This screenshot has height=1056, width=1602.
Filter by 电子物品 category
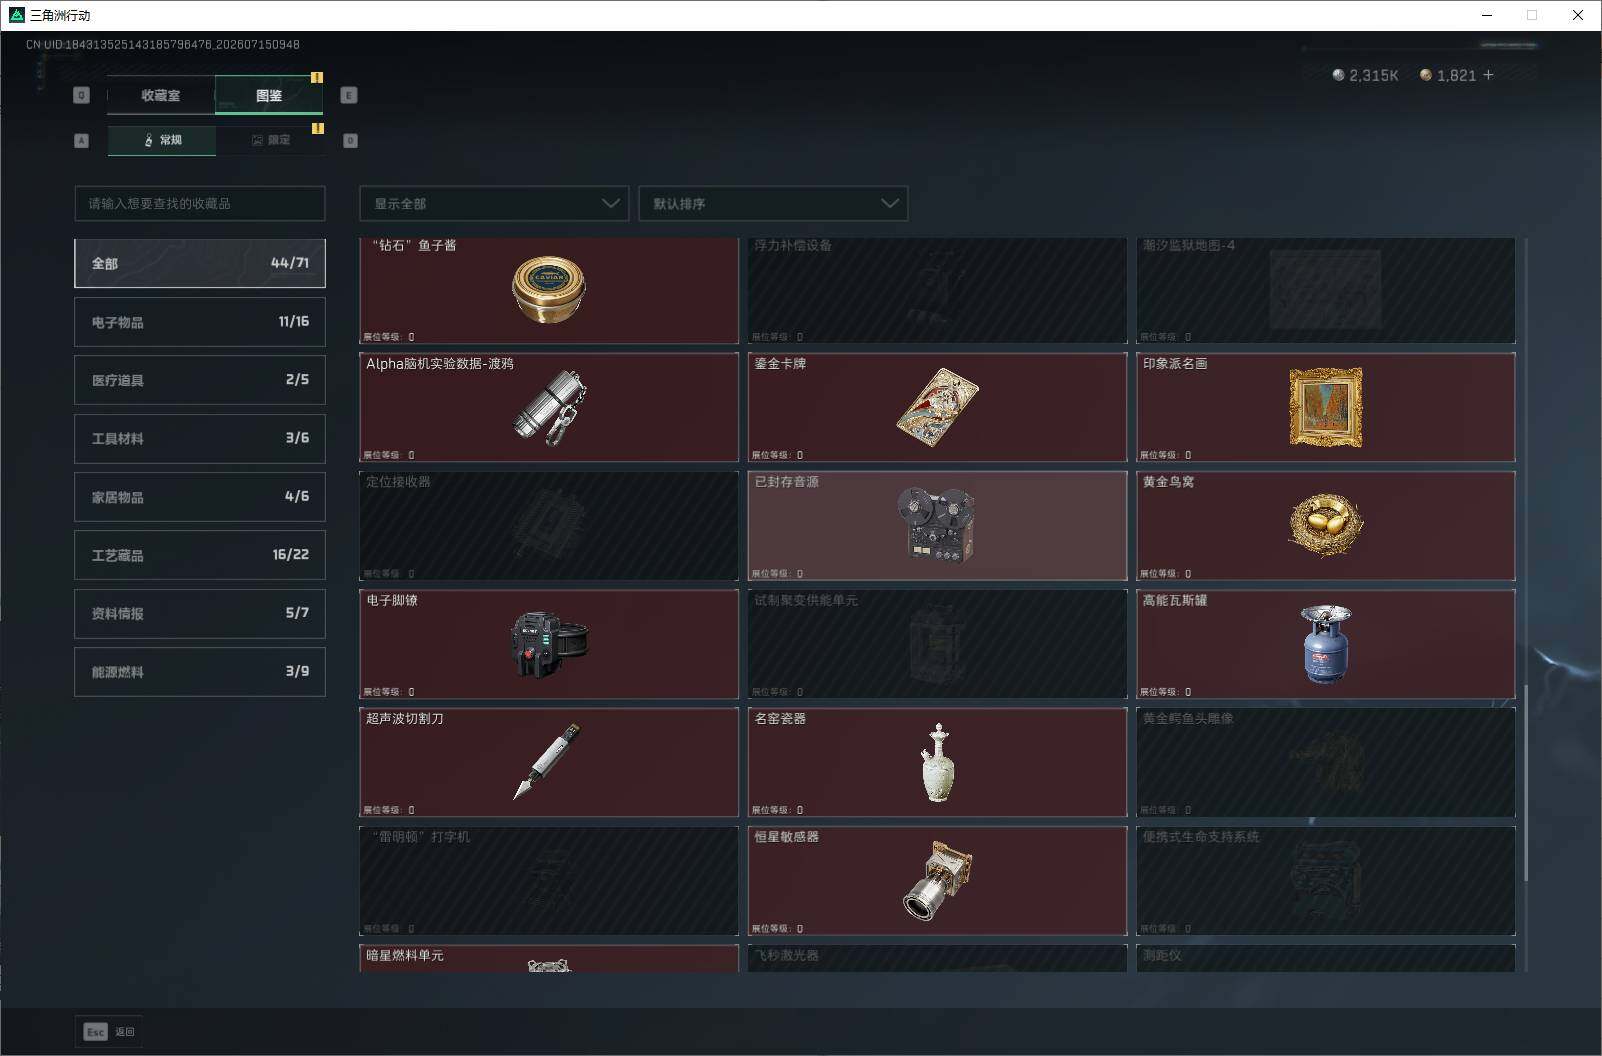click(x=200, y=322)
